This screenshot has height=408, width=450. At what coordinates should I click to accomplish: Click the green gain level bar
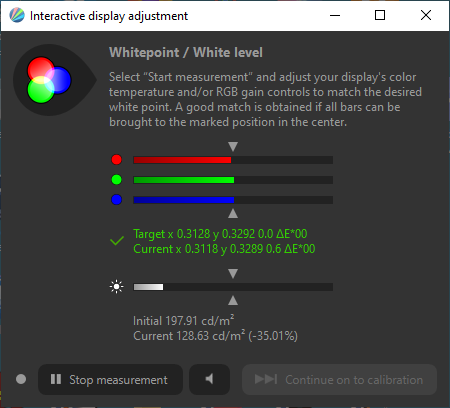click(x=233, y=180)
